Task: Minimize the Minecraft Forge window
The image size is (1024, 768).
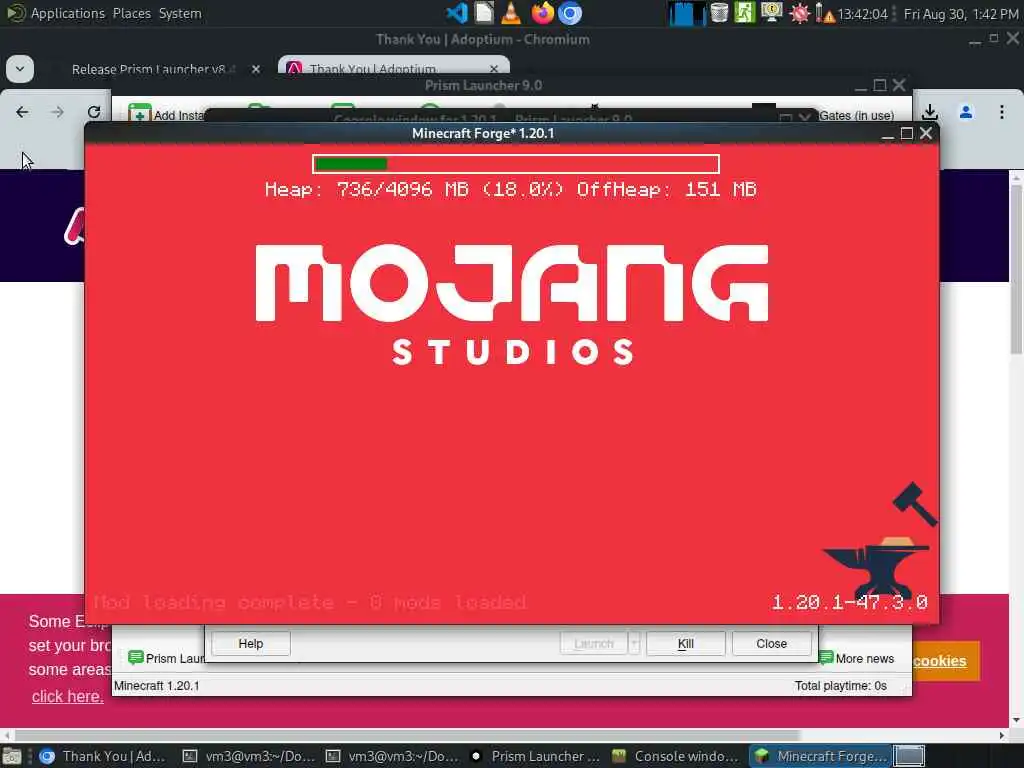Action: [x=887, y=135]
